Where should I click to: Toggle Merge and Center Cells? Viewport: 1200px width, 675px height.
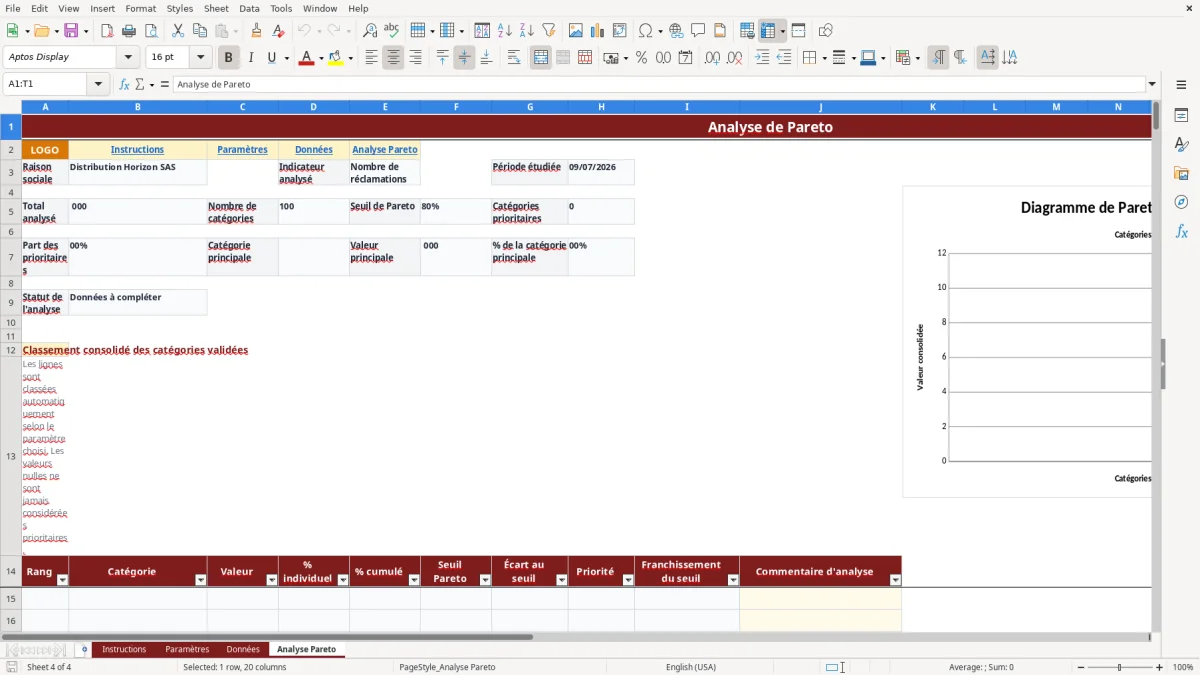click(x=541, y=57)
